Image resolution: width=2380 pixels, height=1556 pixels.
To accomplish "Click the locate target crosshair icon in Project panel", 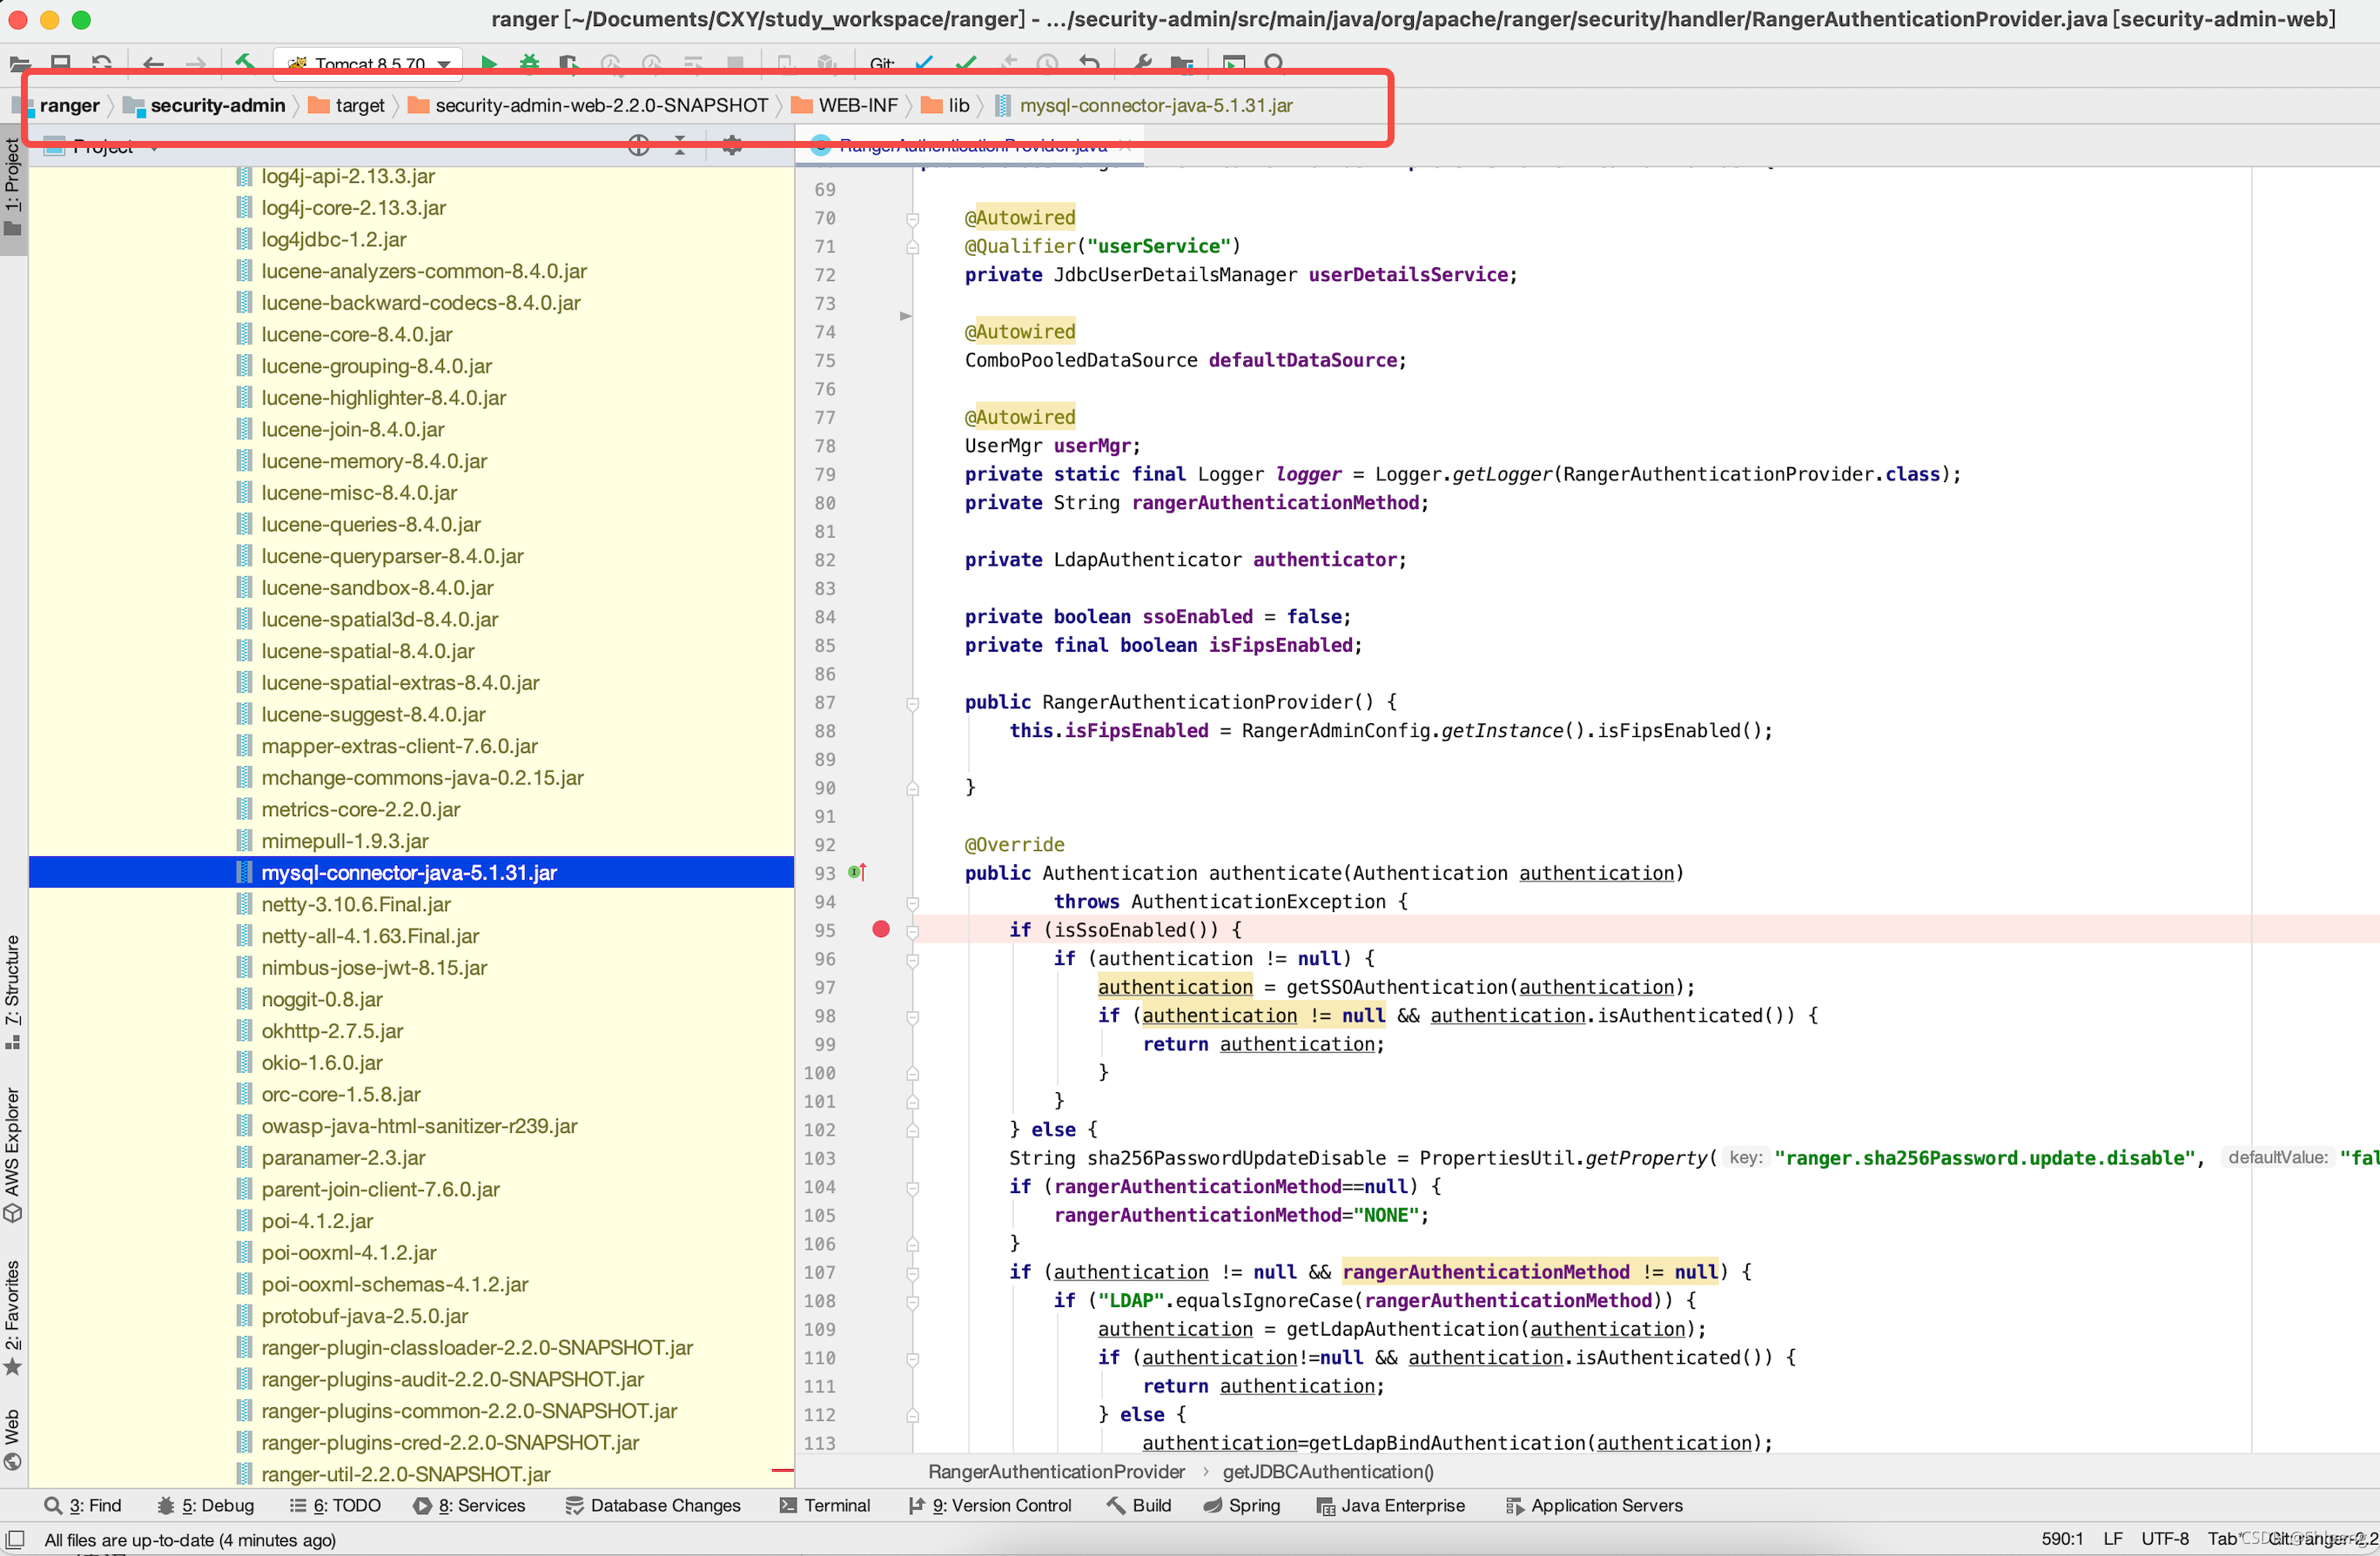I will click(638, 146).
